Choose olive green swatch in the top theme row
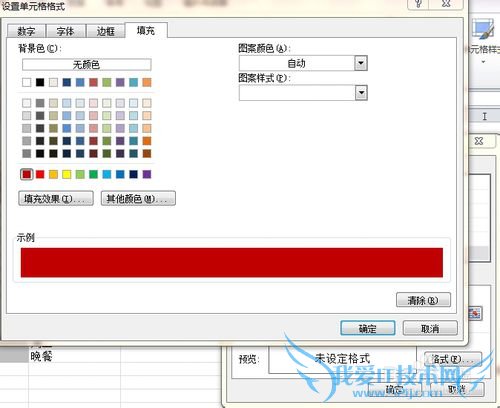This screenshot has width=500, height=408. pyautogui.click(x=107, y=82)
